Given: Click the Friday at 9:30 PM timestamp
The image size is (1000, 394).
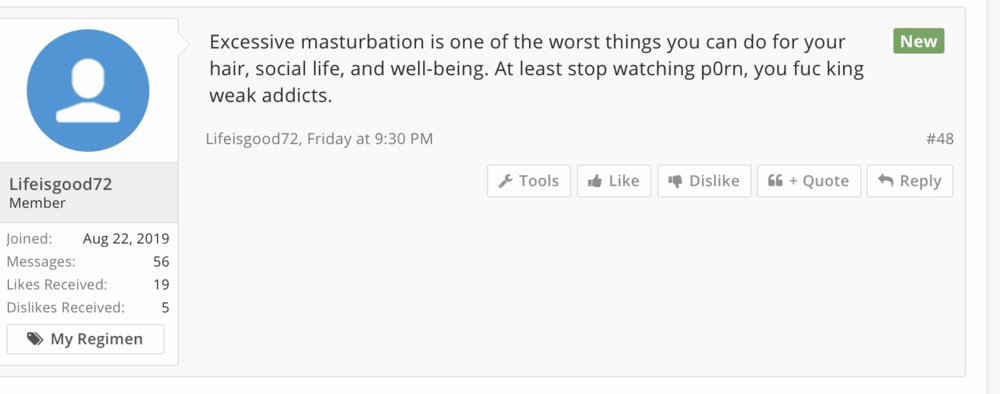Looking at the screenshot, I should 370,138.
